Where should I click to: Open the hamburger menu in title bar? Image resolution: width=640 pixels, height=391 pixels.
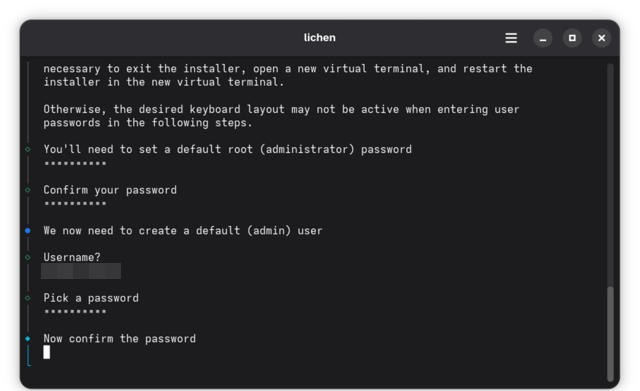pos(511,38)
